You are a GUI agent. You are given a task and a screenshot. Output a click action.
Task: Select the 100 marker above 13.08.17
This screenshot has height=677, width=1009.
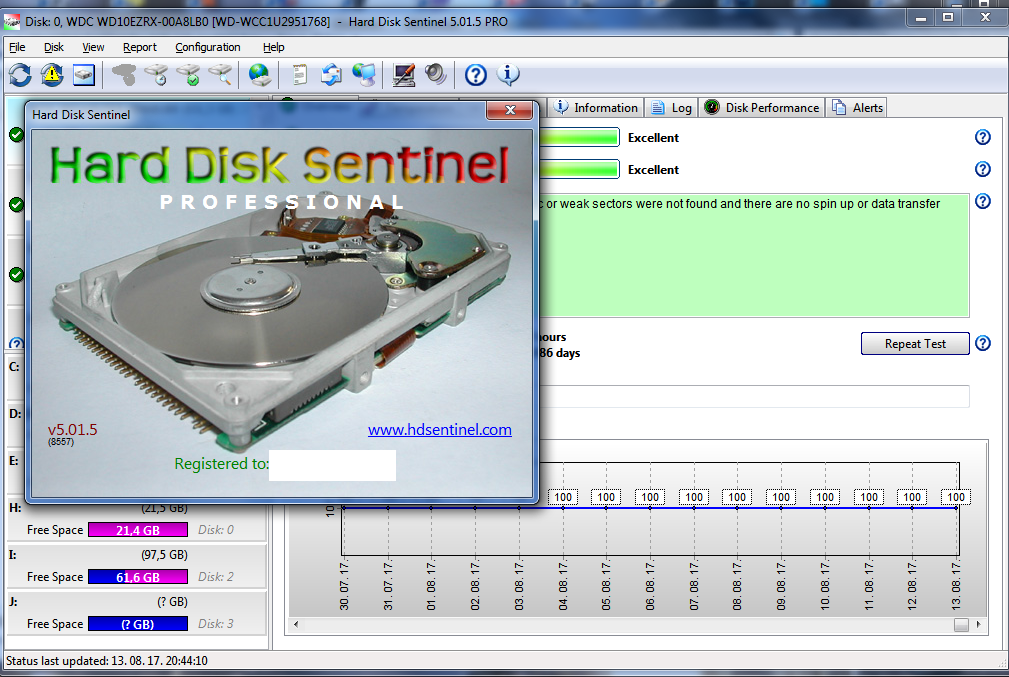click(956, 497)
